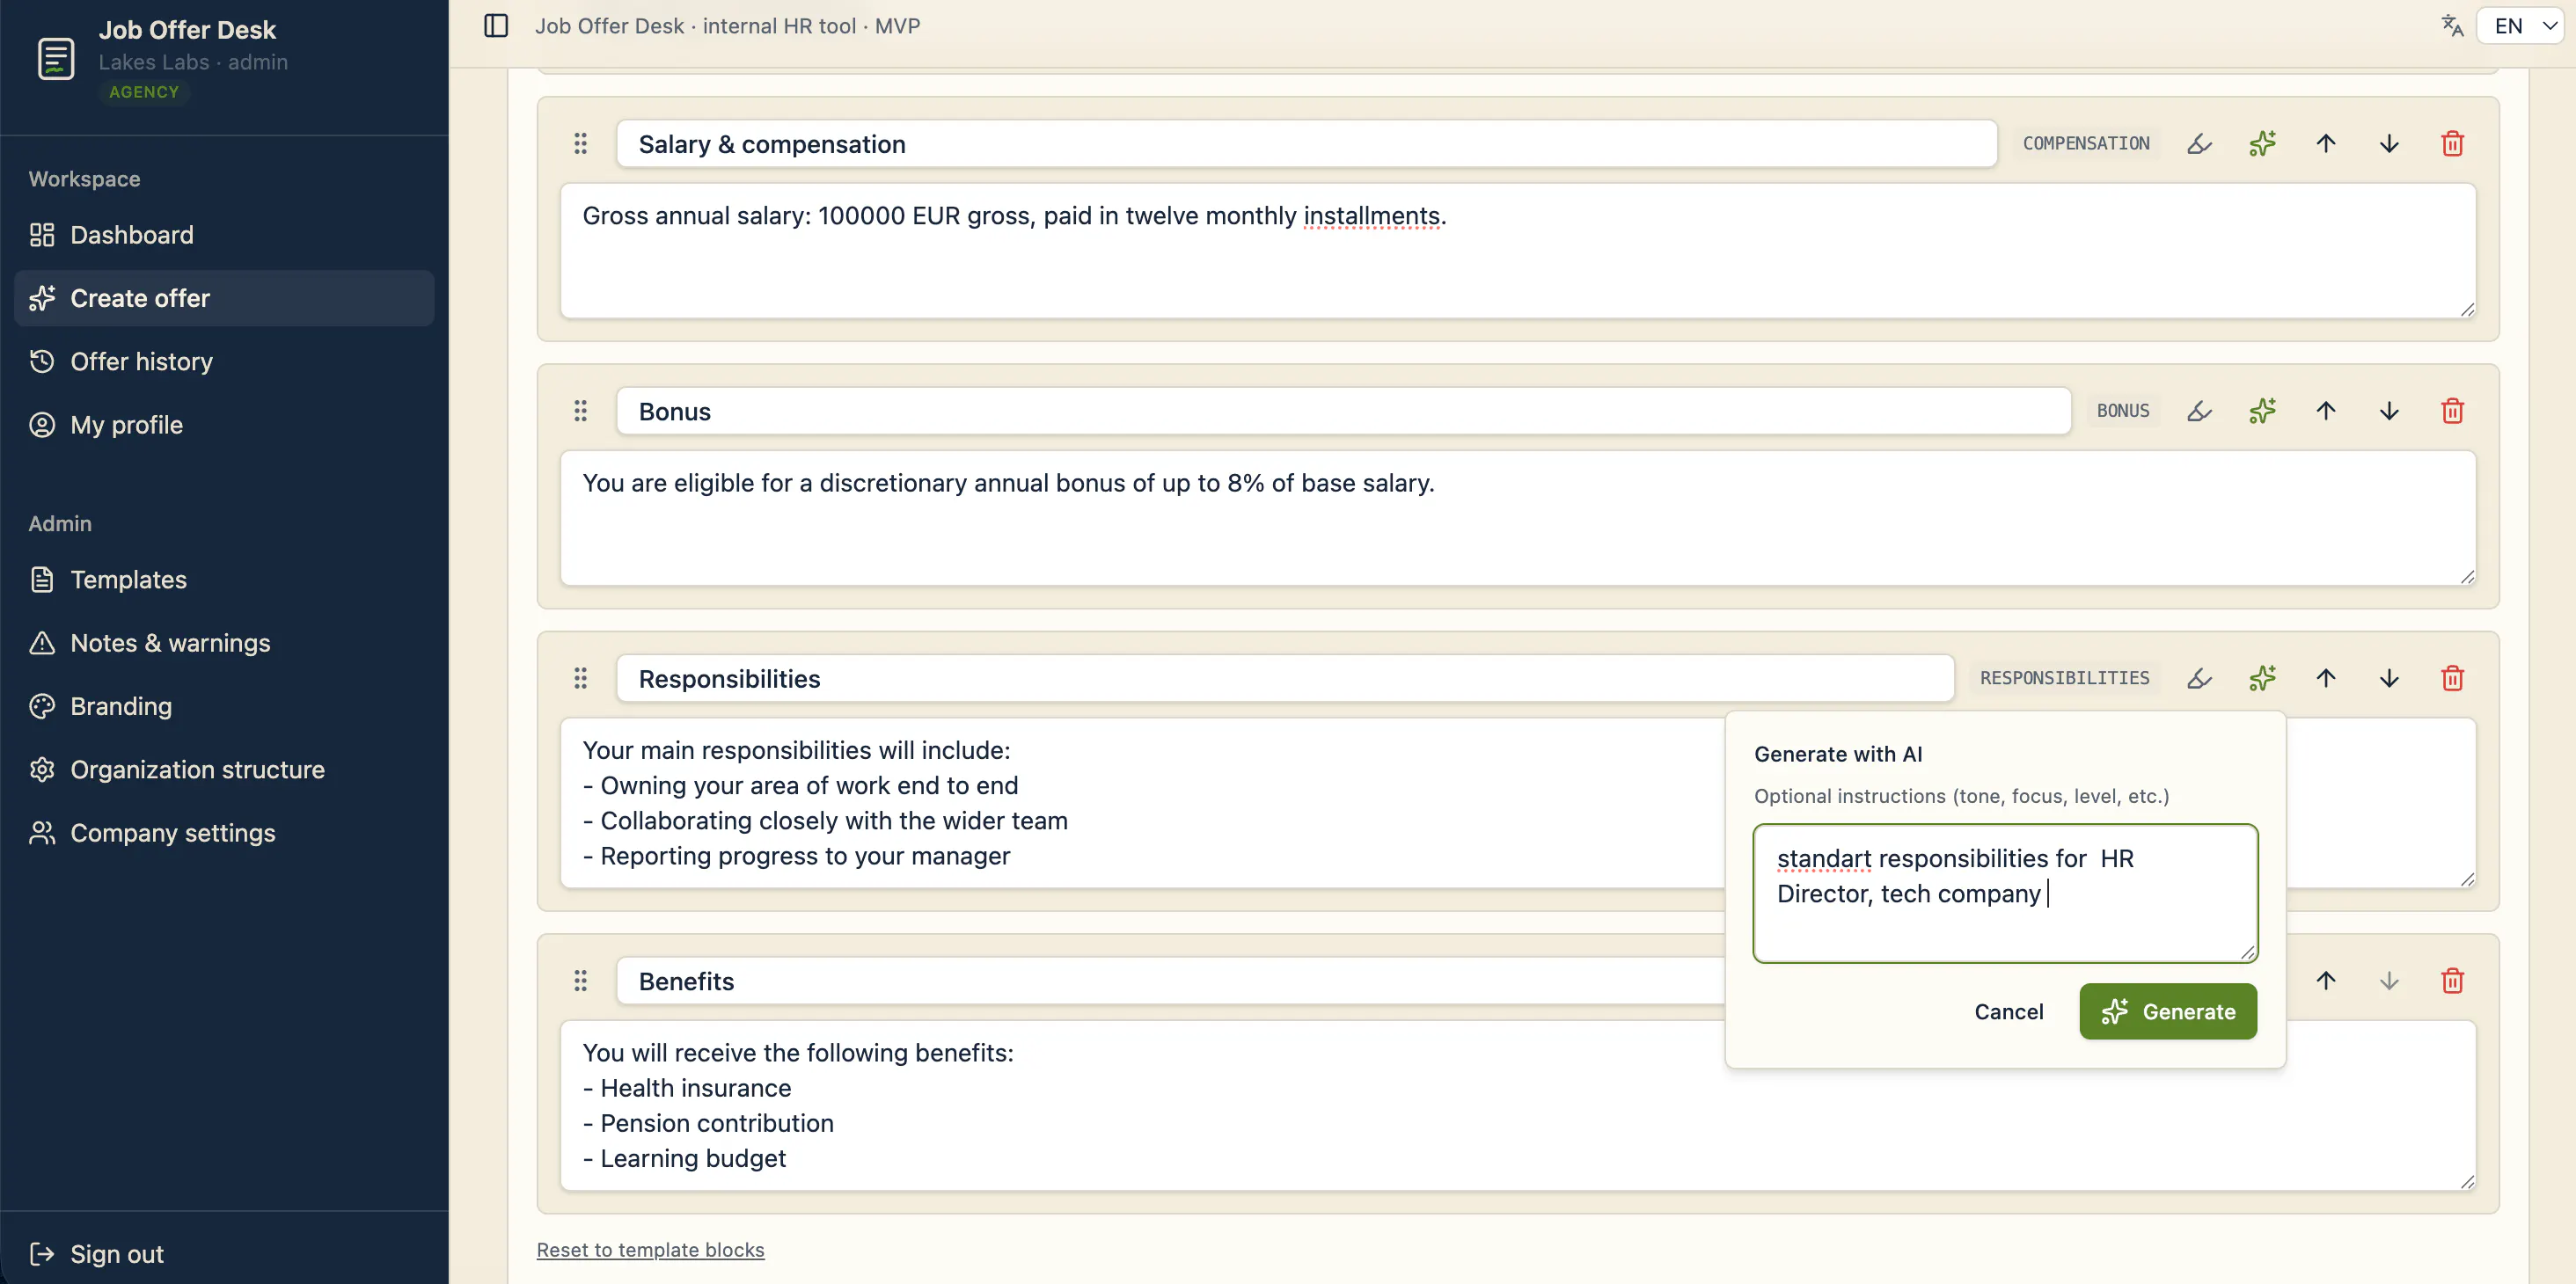Open Offer history page

[x=224, y=361]
